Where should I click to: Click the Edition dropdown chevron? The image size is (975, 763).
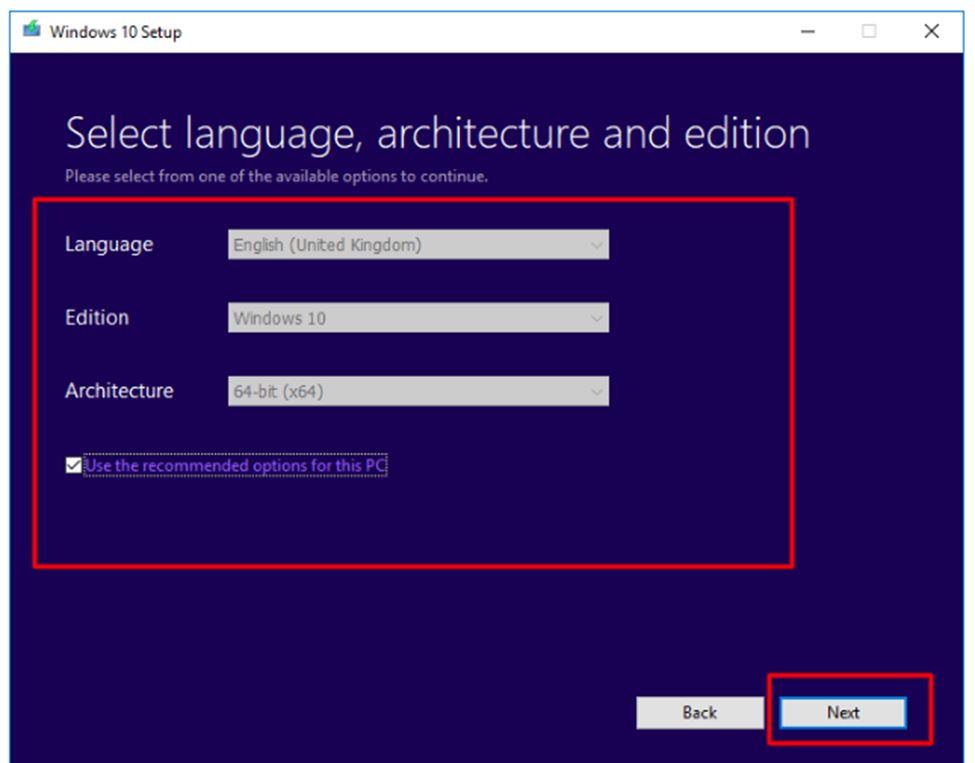tap(597, 317)
